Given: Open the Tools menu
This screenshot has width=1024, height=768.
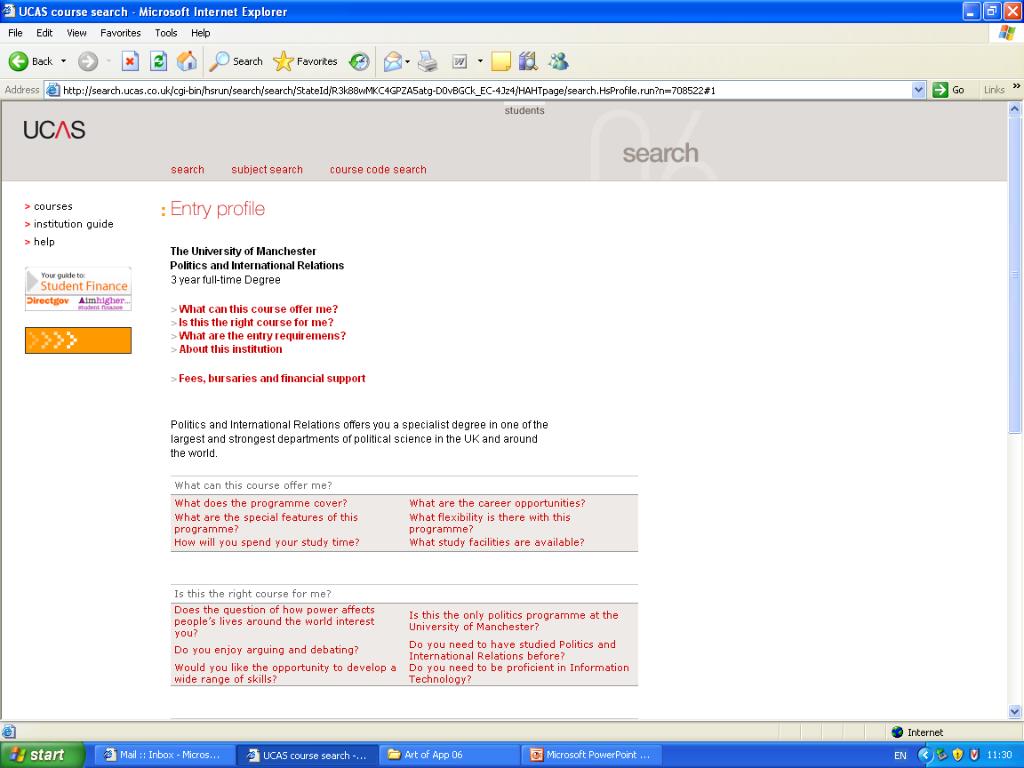Looking at the screenshot, I should [x=166, y=33].
